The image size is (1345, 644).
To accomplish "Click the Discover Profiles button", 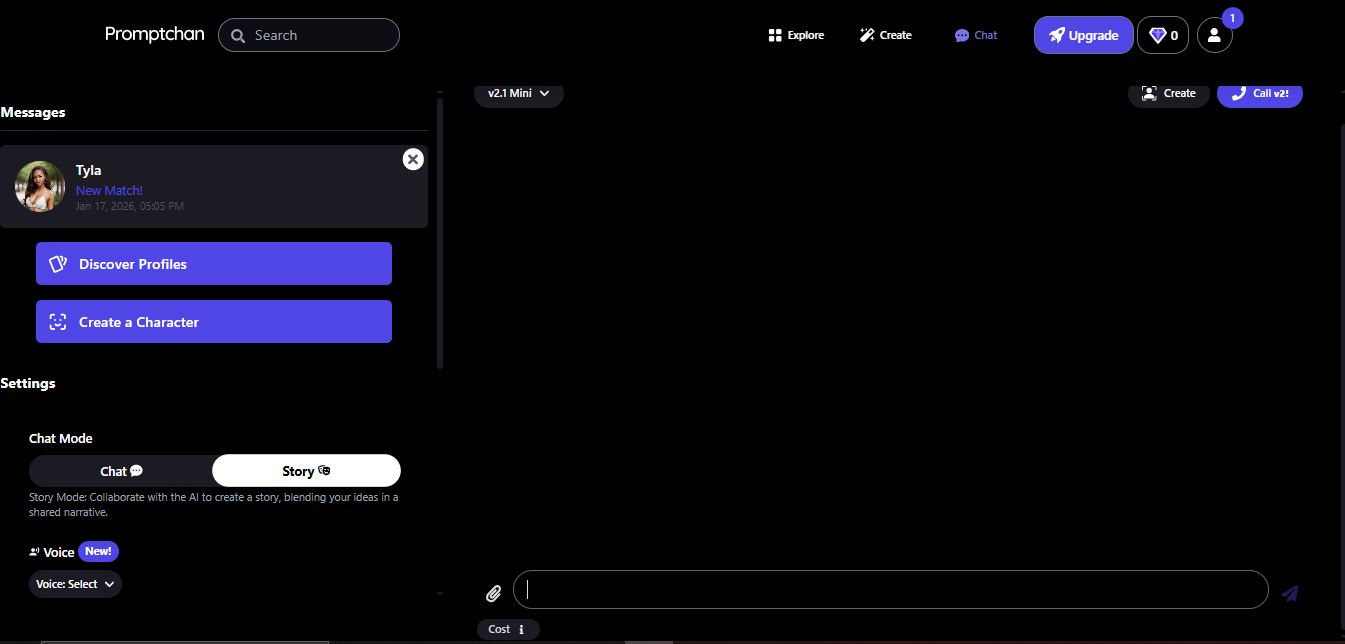I will click(x=213, y=264).
